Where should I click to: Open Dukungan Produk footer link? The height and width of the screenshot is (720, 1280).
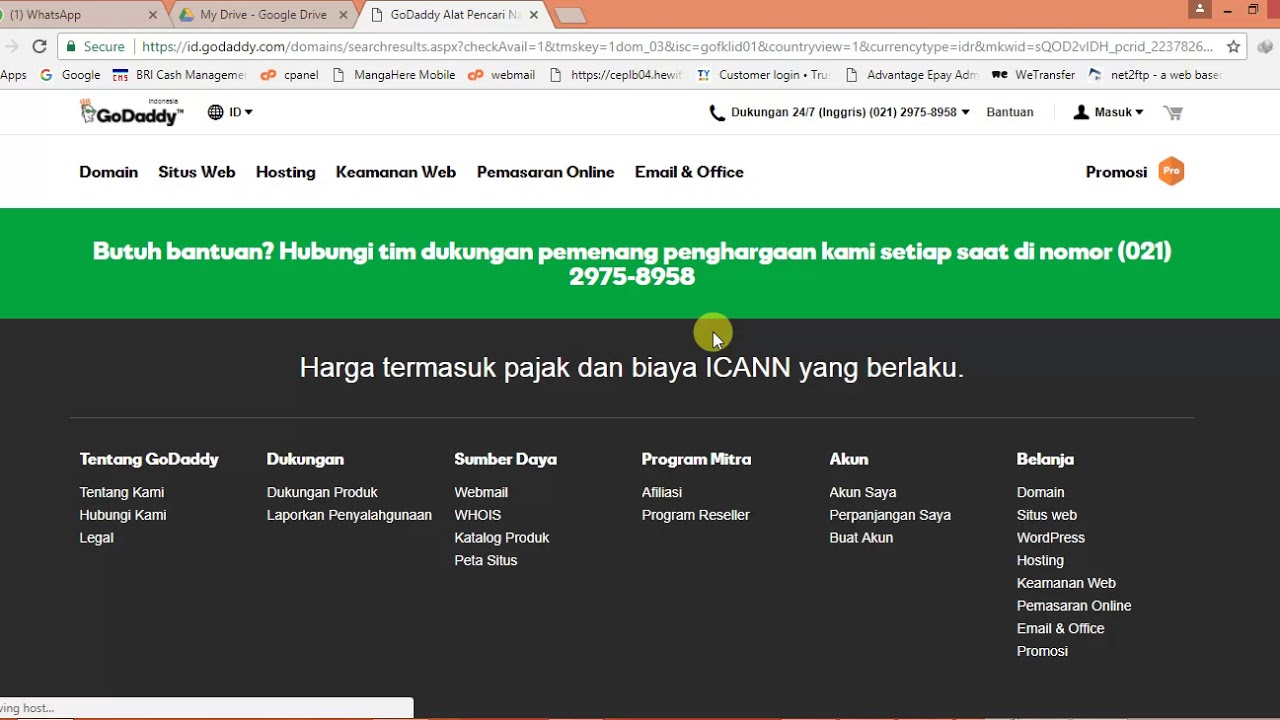click(322, 492)
